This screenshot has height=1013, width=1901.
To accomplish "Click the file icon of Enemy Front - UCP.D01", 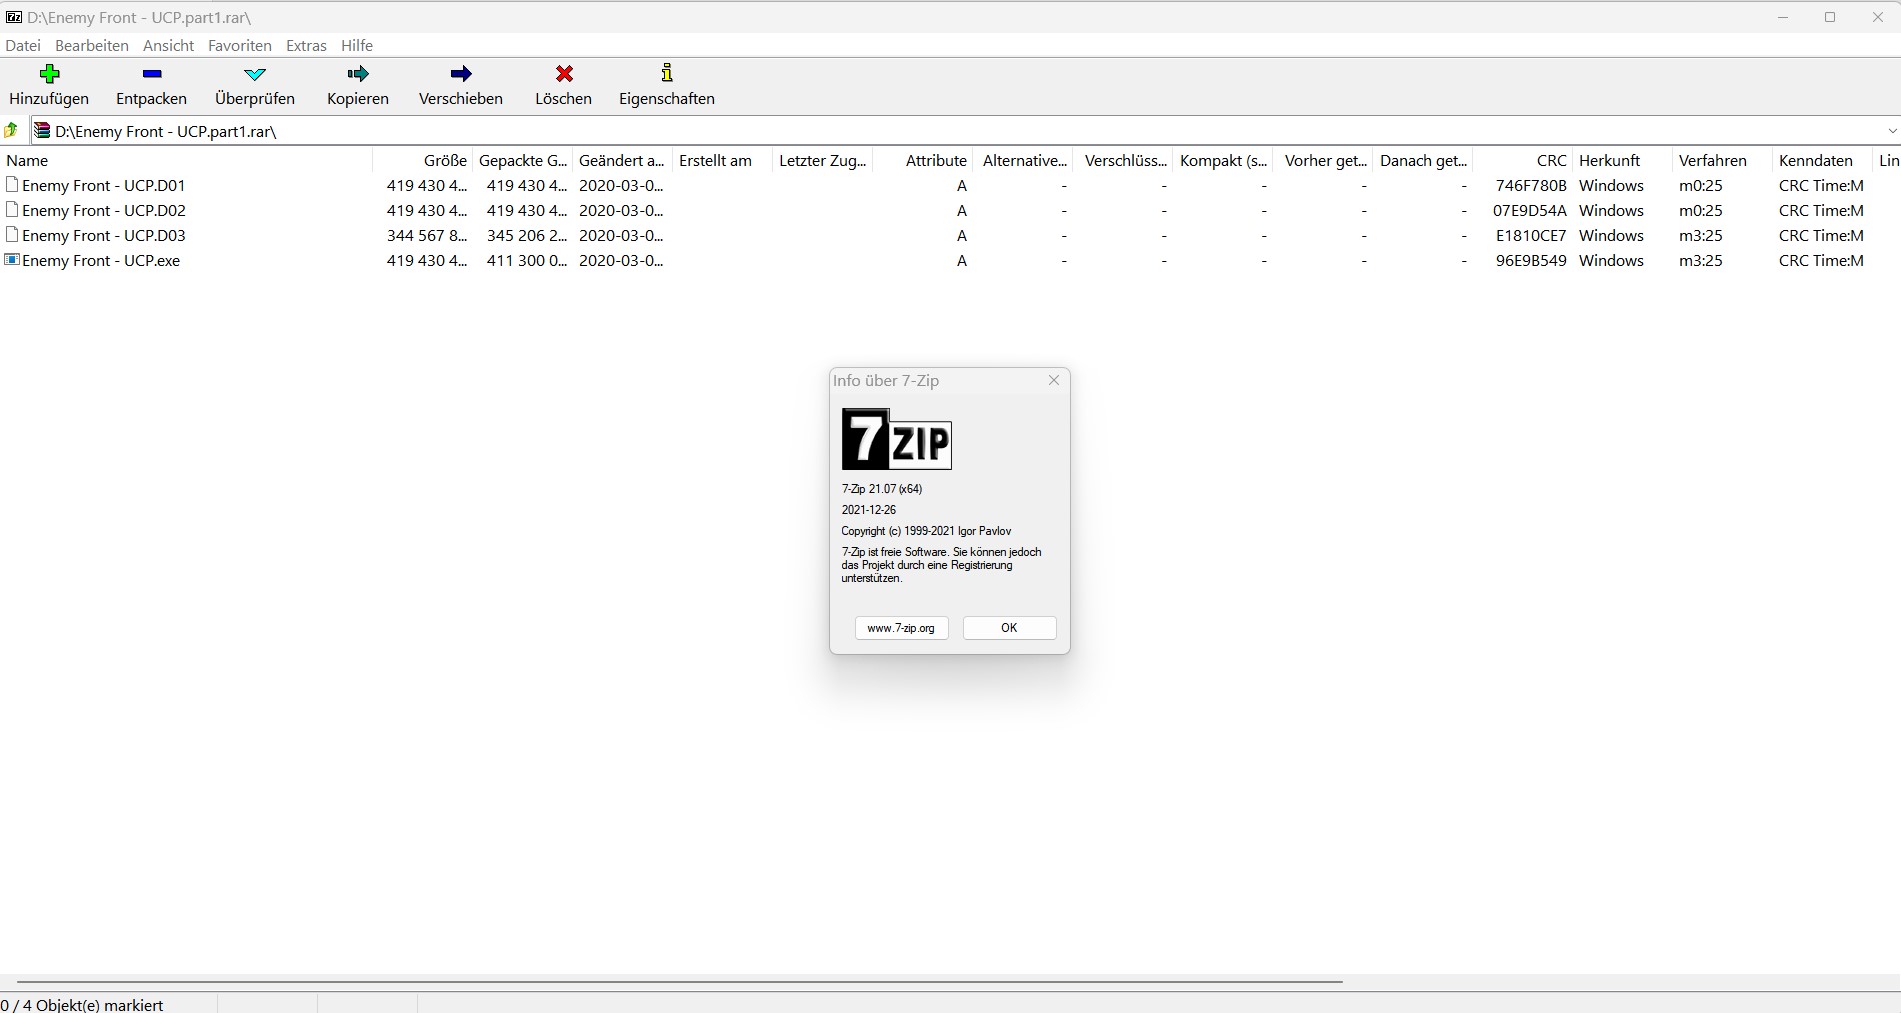I will (x=12, y=185).
